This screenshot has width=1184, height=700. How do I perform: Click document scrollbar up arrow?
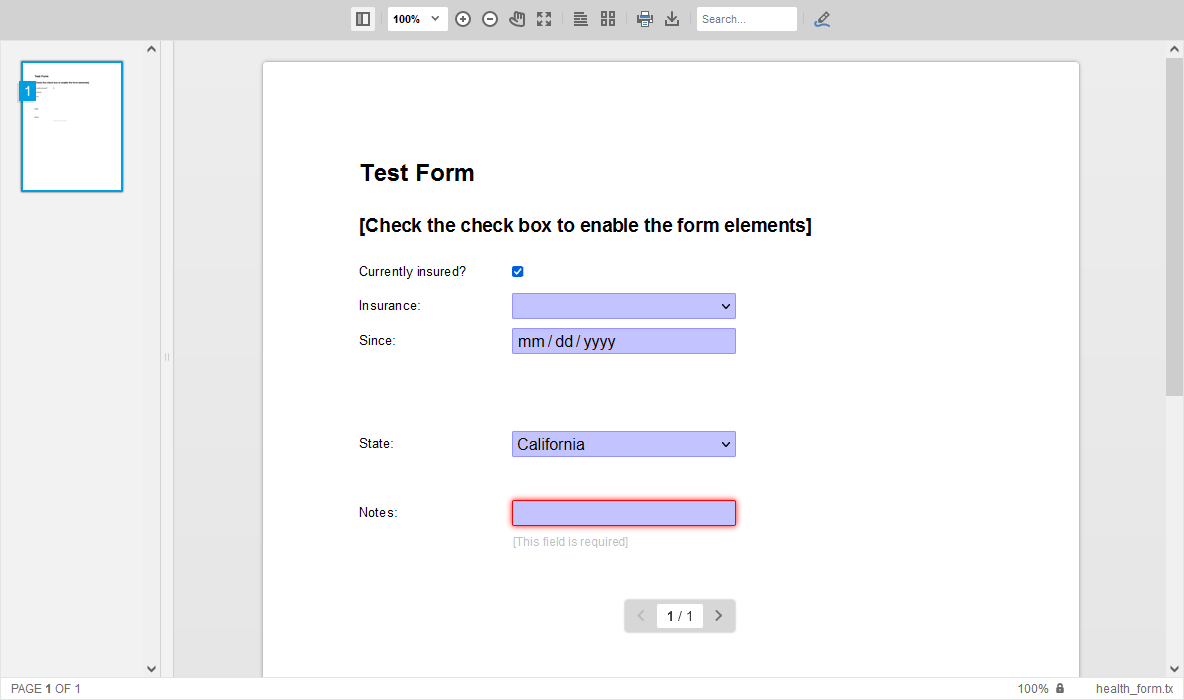coord(1174,49)
